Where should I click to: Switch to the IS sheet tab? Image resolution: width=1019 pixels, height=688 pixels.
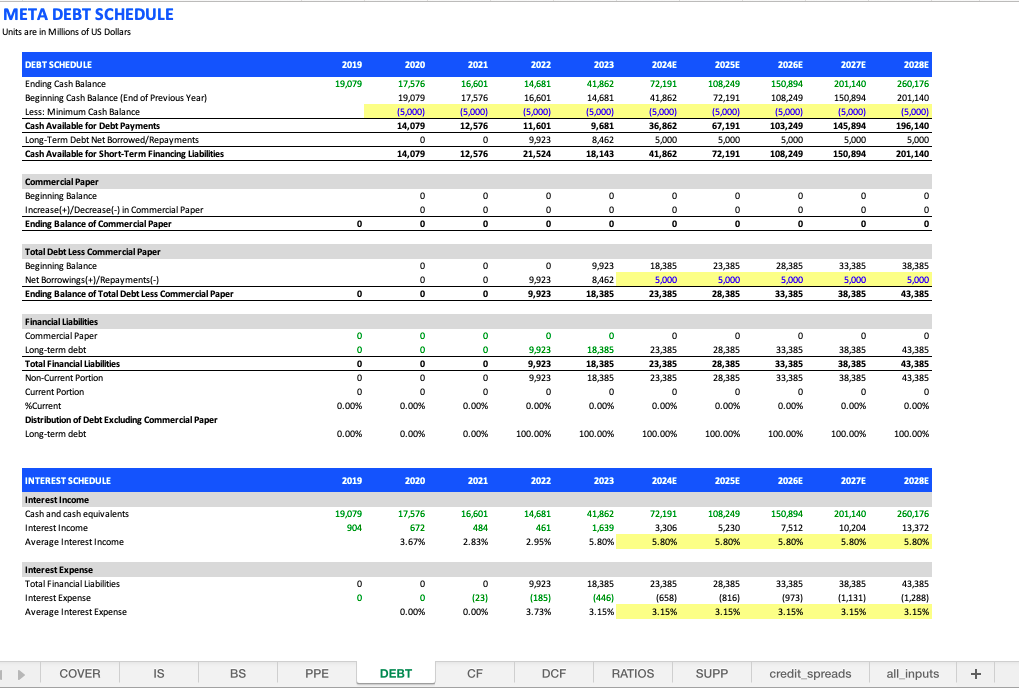click(x=159, y=674)
